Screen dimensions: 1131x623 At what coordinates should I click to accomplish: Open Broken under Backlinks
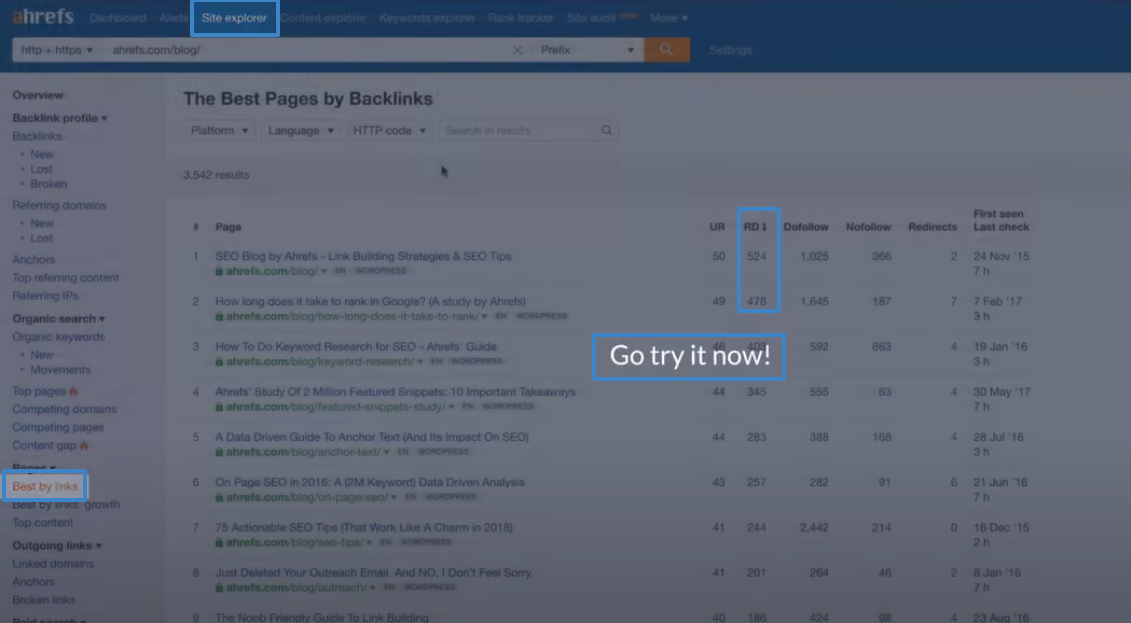(48, 184)
